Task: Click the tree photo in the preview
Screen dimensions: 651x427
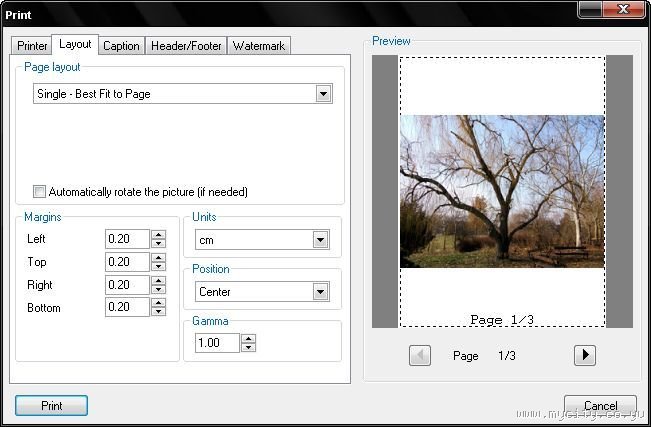Action: (502, 191)
